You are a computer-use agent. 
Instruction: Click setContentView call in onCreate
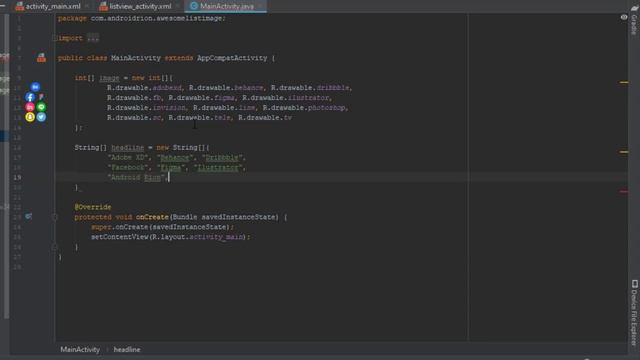pos(120,237)
